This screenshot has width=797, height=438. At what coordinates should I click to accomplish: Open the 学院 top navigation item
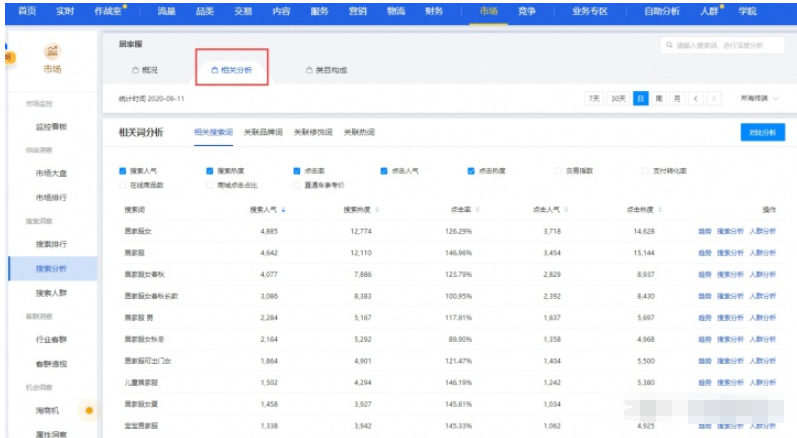click(x=747, y=11)
